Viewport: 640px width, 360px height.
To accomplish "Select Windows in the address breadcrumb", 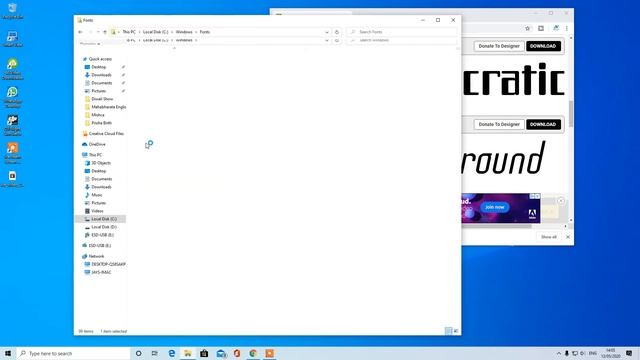I will [x=184, y=32].
